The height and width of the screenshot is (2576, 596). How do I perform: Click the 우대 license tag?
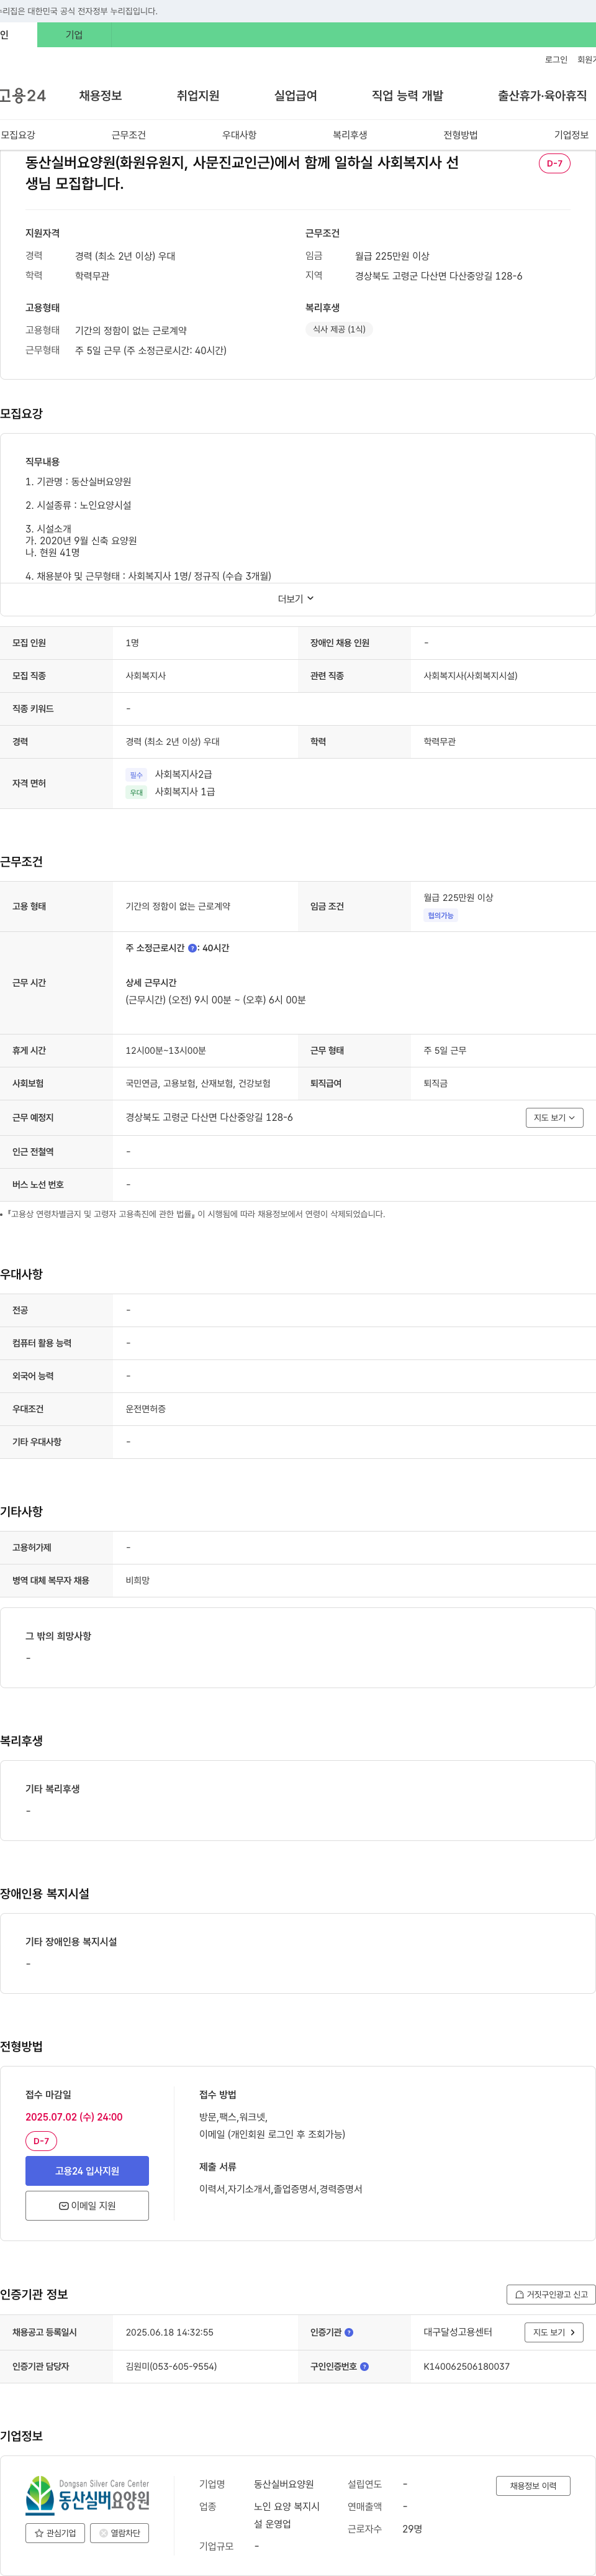[136, 793]
